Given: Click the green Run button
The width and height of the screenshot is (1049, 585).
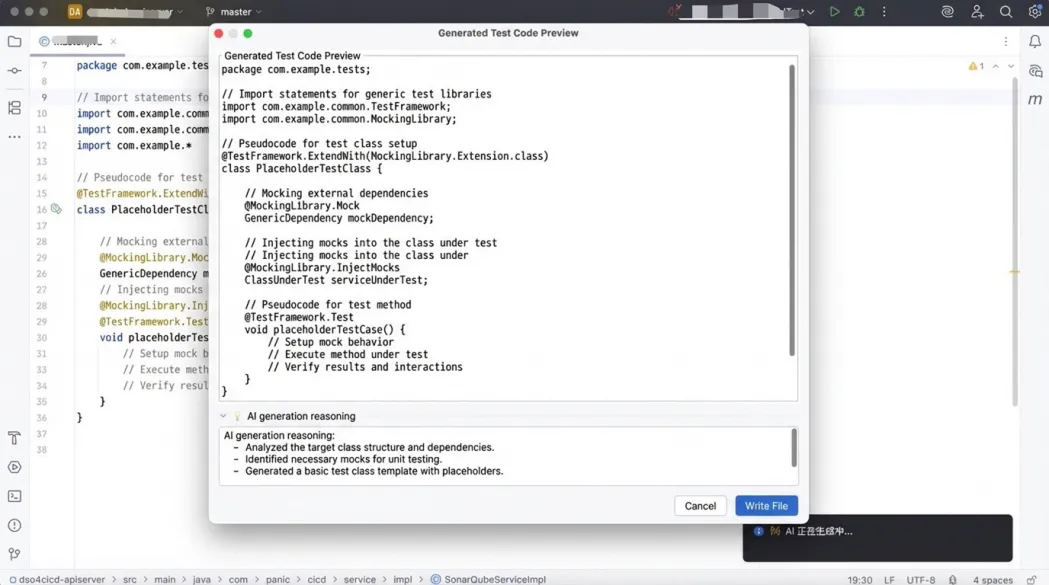Looking at the screenshot, I should 834,12.
